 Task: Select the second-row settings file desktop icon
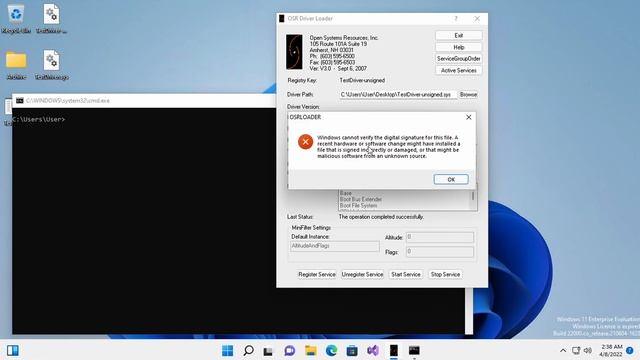pos(51,64)
